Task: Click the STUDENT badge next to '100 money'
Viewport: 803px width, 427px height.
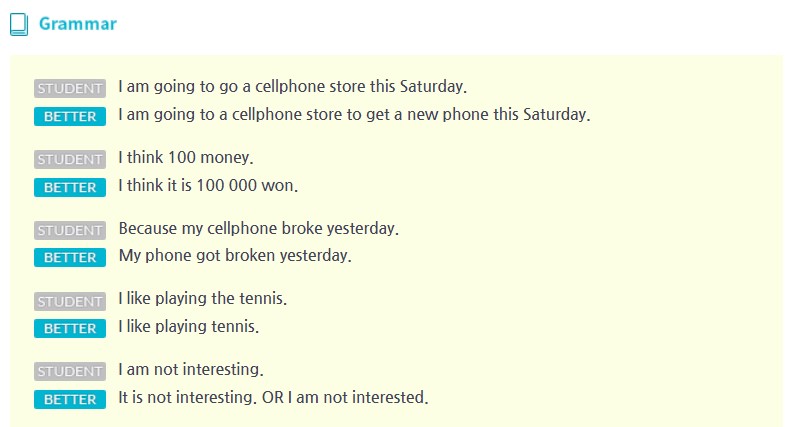Action: 70,159
